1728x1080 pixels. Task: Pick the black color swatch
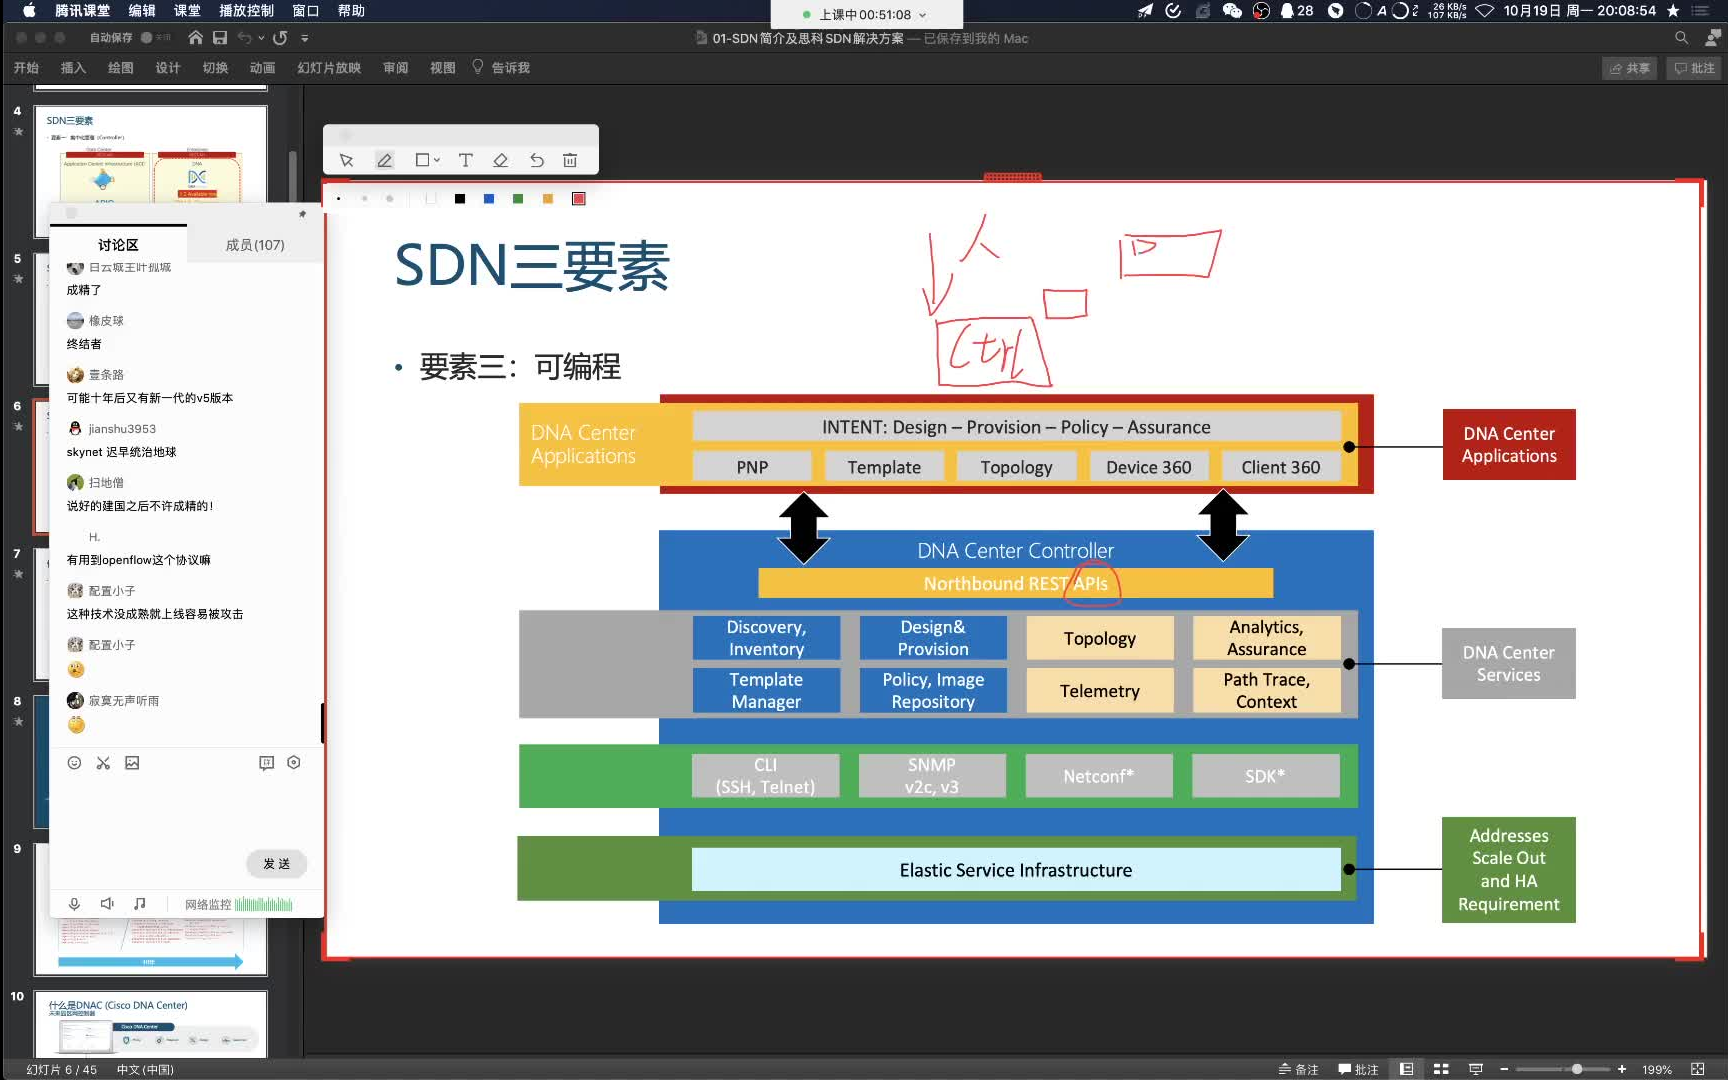(460, 199)
